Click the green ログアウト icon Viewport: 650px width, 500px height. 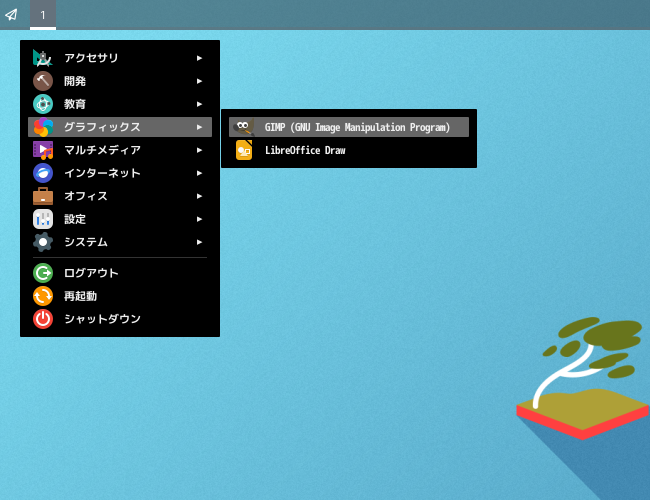coord(43,273)
